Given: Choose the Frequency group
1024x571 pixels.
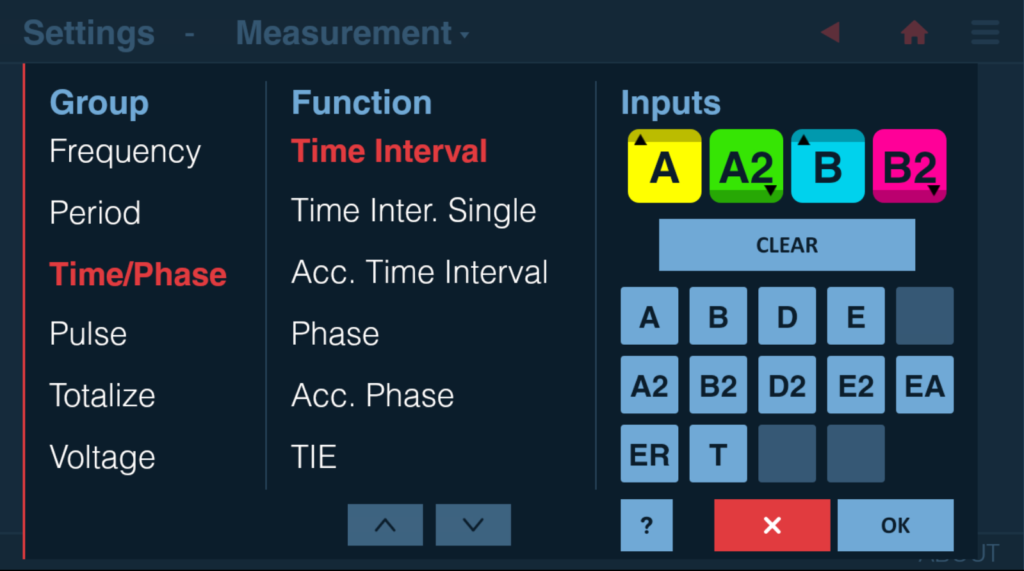Looking at the screenshot, I should 125,152.
